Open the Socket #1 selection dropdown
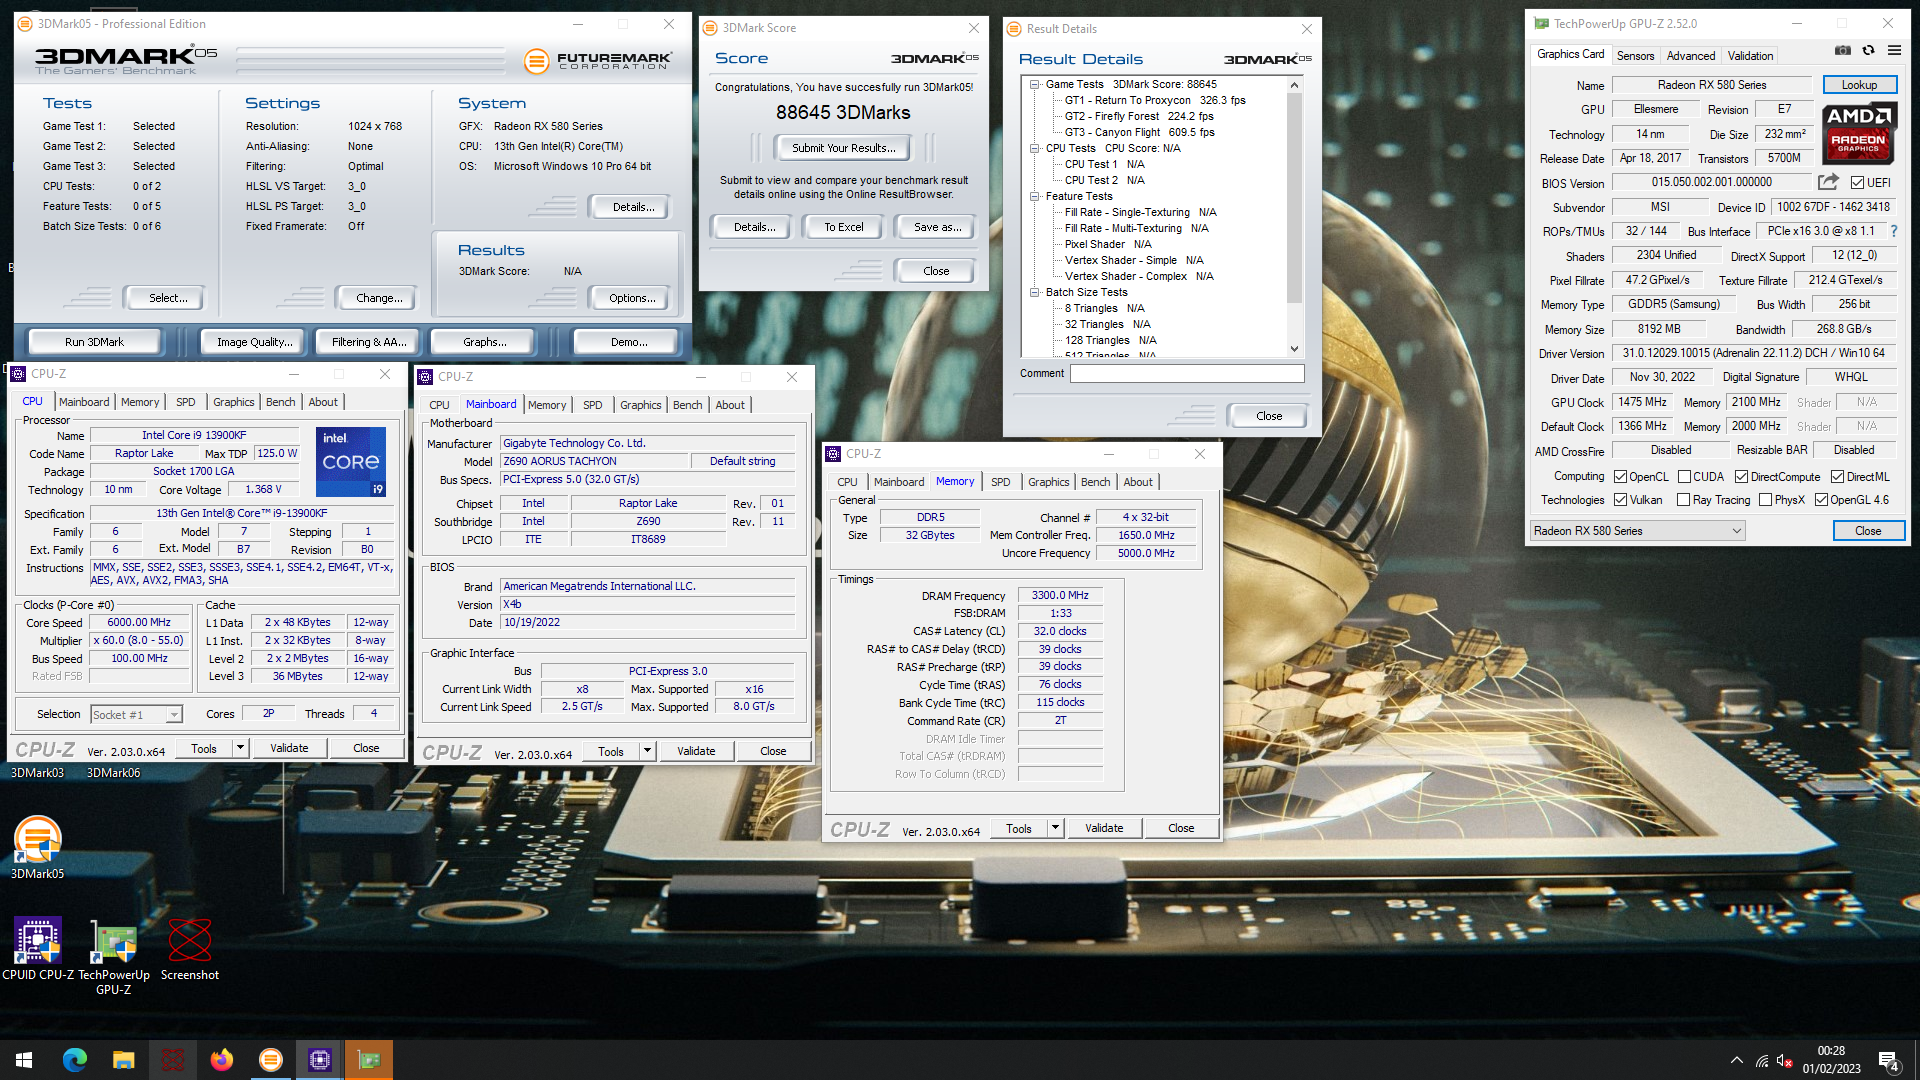Image resolution: width=1920 pixels, height=1080 pixels. pyautogui.click(x=136, y=714)
